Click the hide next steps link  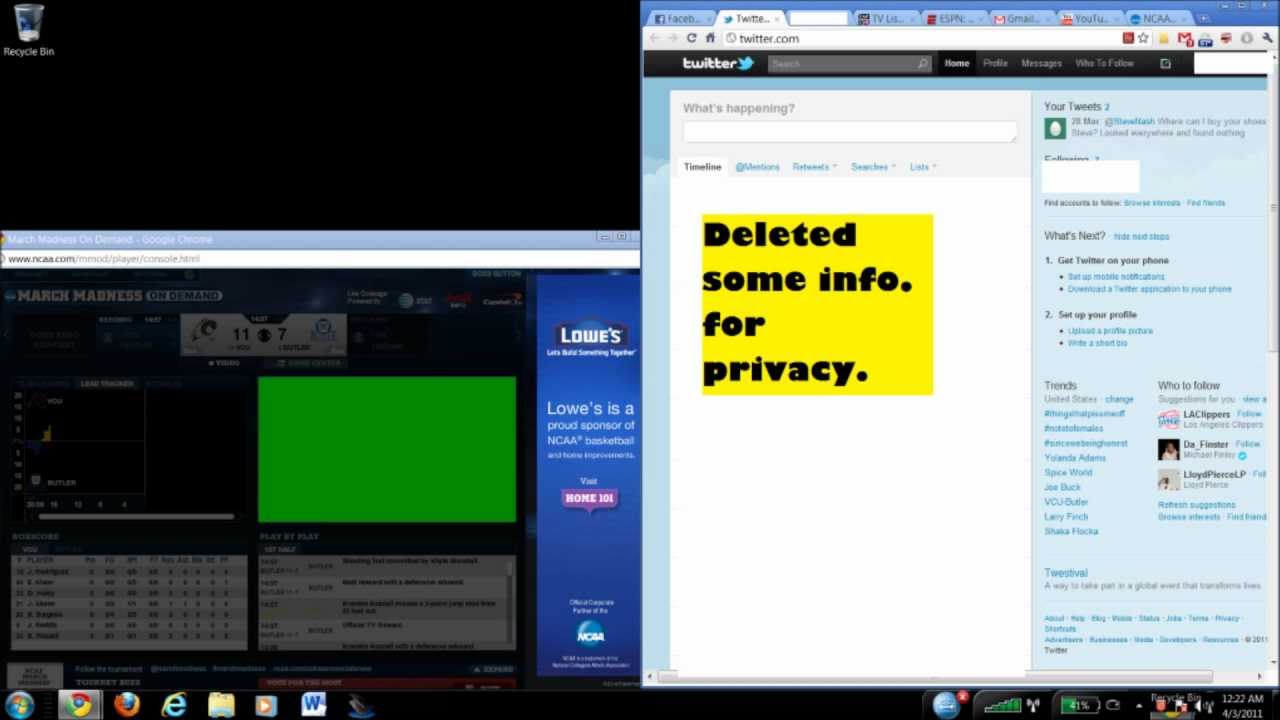click(x=1141, y=237)
